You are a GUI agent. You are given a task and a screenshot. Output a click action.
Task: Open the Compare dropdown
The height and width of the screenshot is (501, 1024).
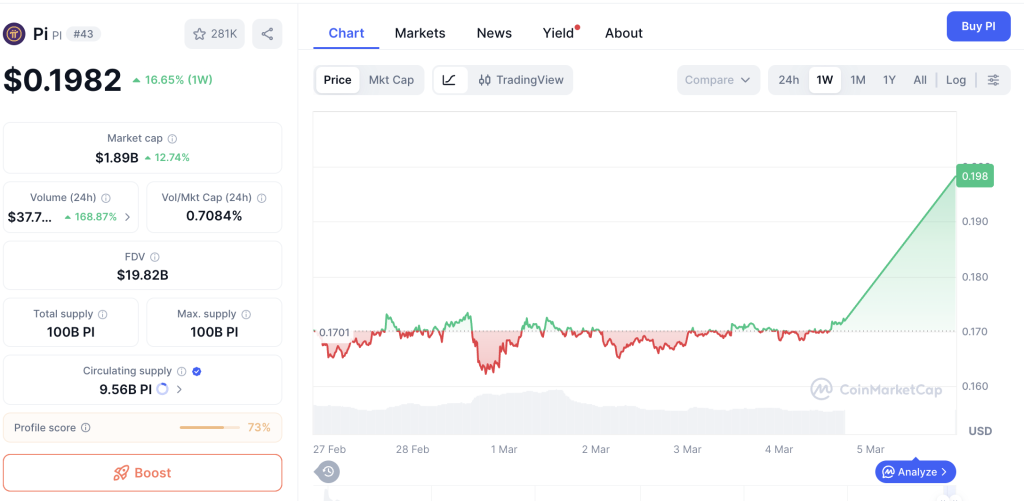tap(718, 80)
